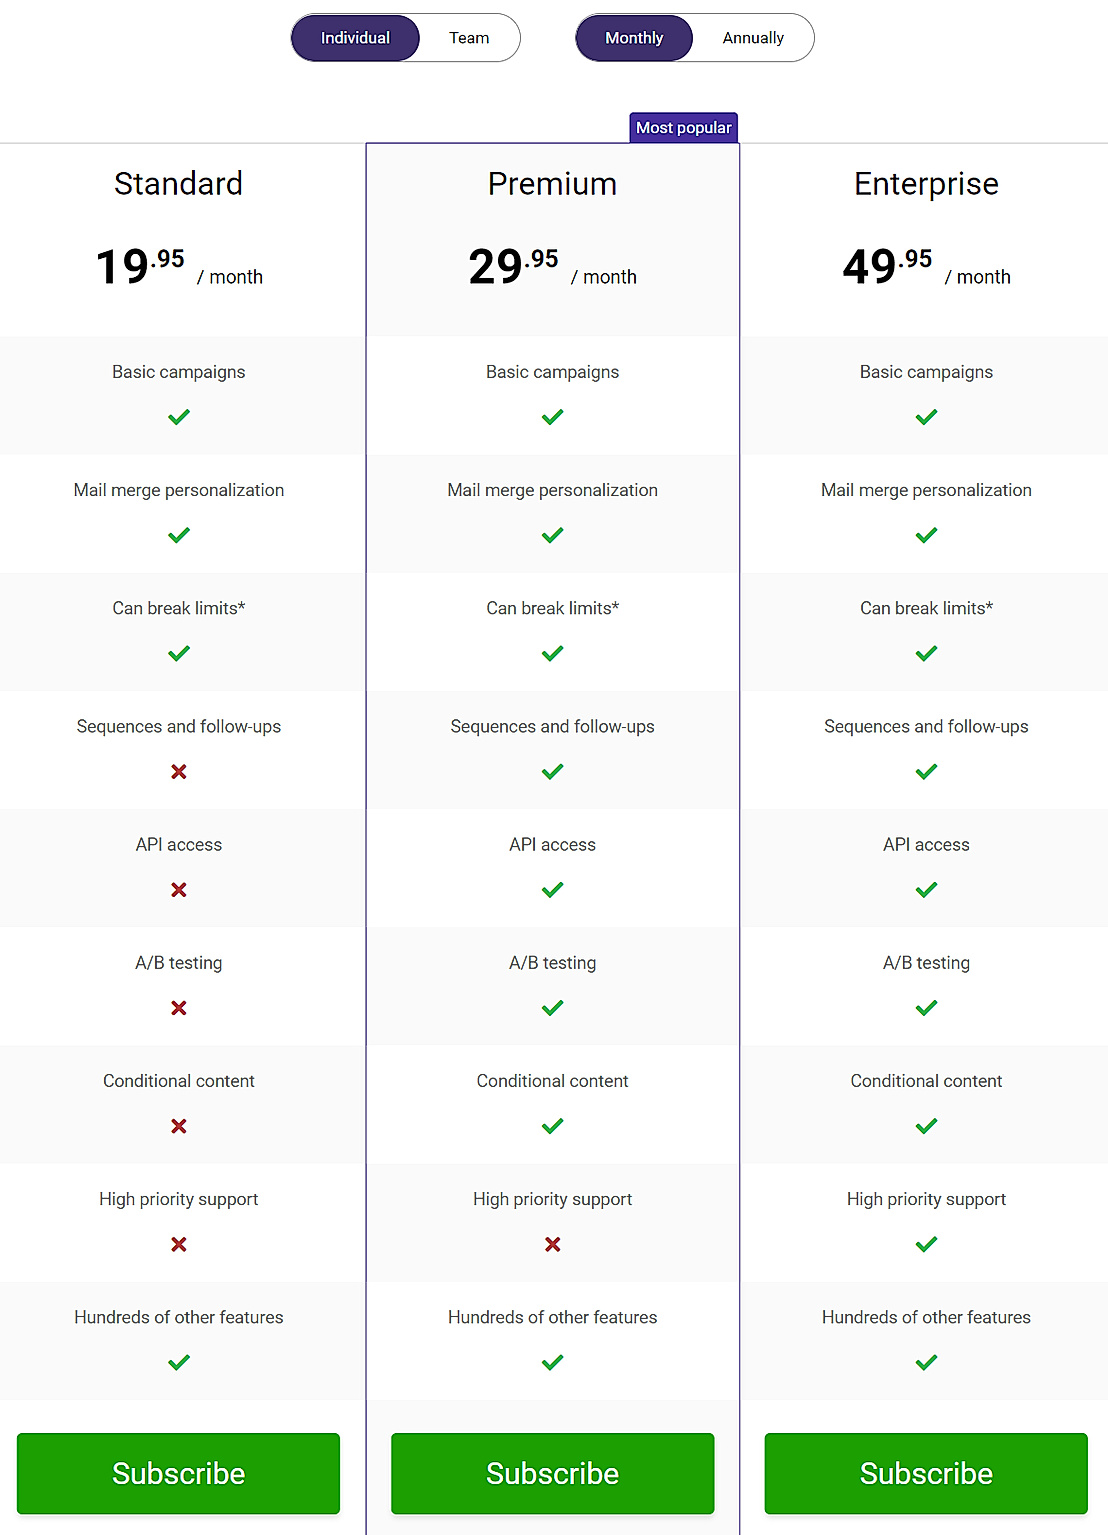Viewport: 1108px width, 1535px height.
Task: Click the green checkmark for Premium A/B testing
Action: coord(551,1007)
